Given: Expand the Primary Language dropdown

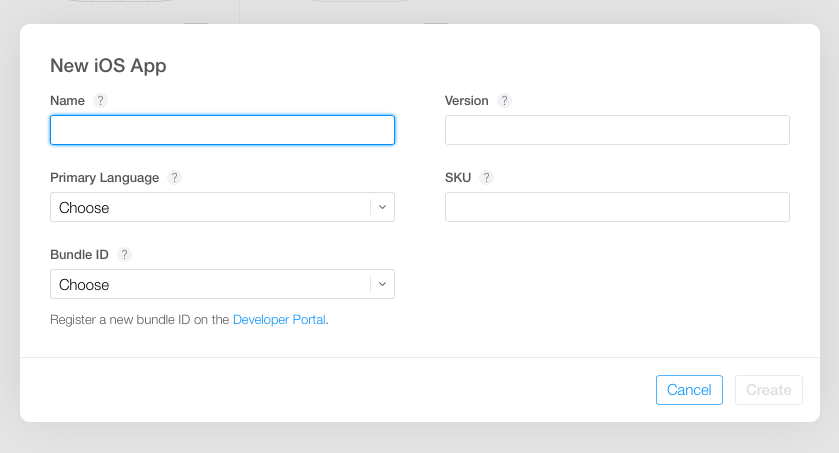Looking at the screenshot, I should pos(222,207).
